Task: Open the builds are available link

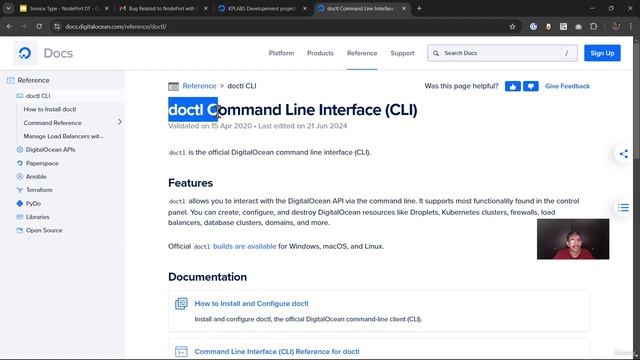Action: (244, 247)
